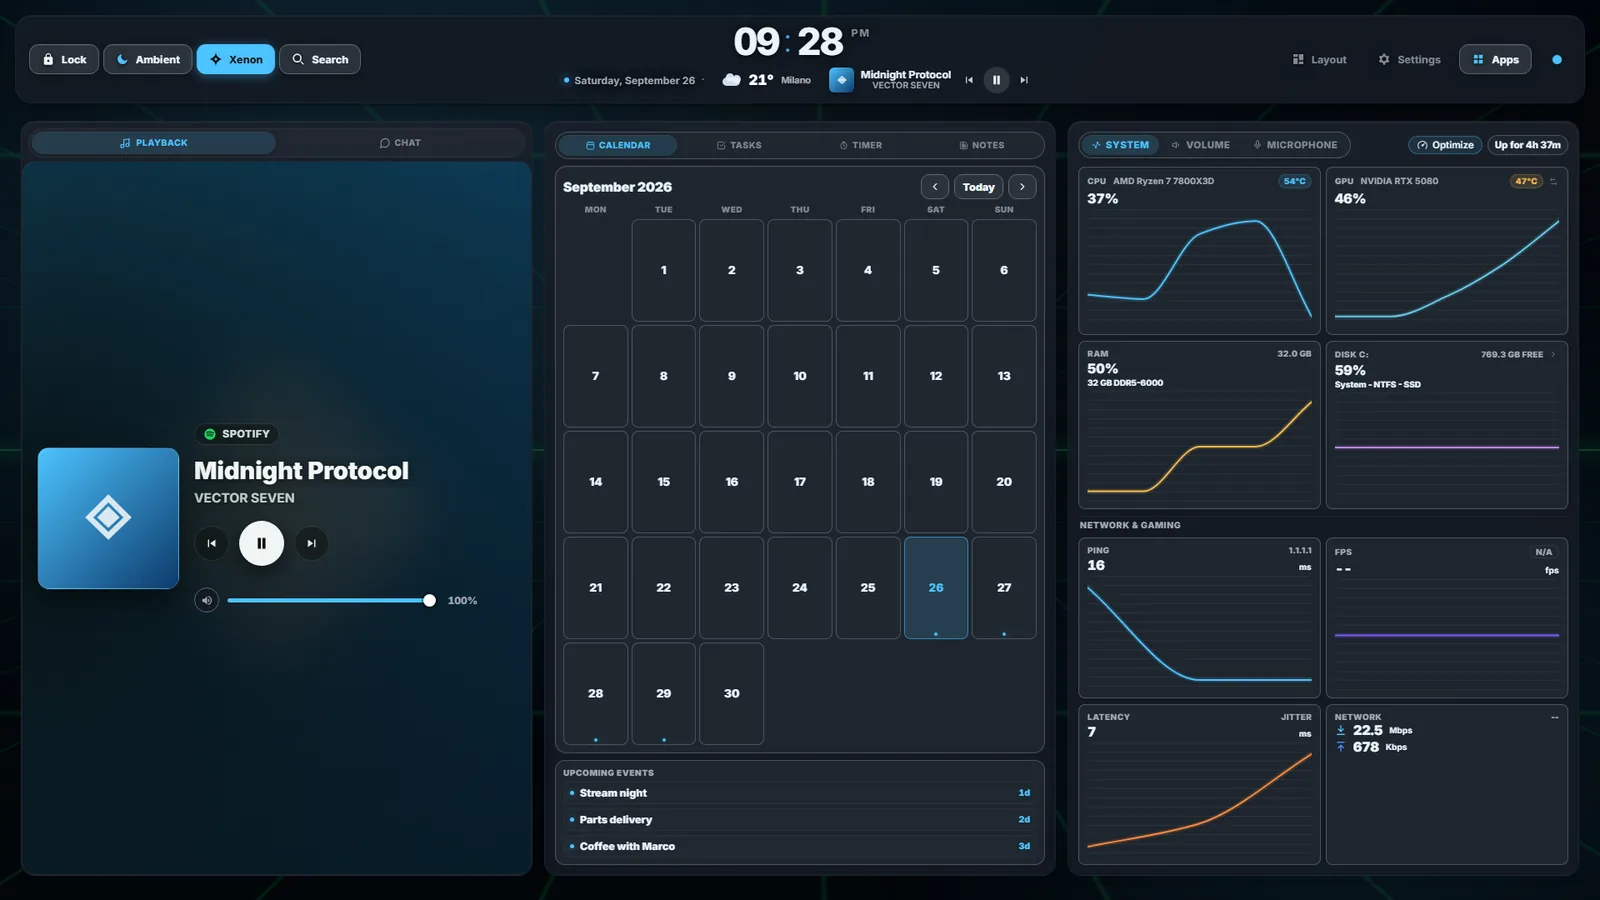
Task: Lock the dashboard with Lock button
Action: 64,59
